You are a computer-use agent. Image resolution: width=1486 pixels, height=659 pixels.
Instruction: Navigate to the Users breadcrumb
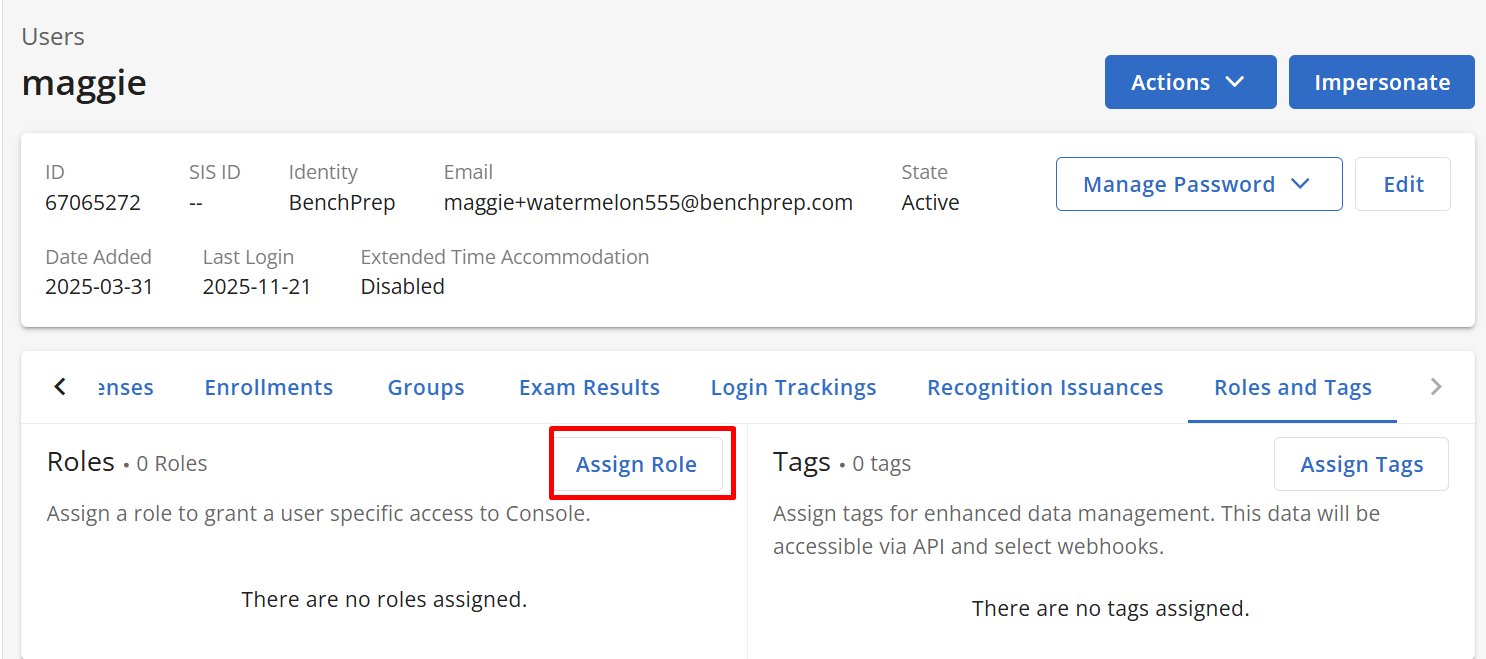coord(53,37)
